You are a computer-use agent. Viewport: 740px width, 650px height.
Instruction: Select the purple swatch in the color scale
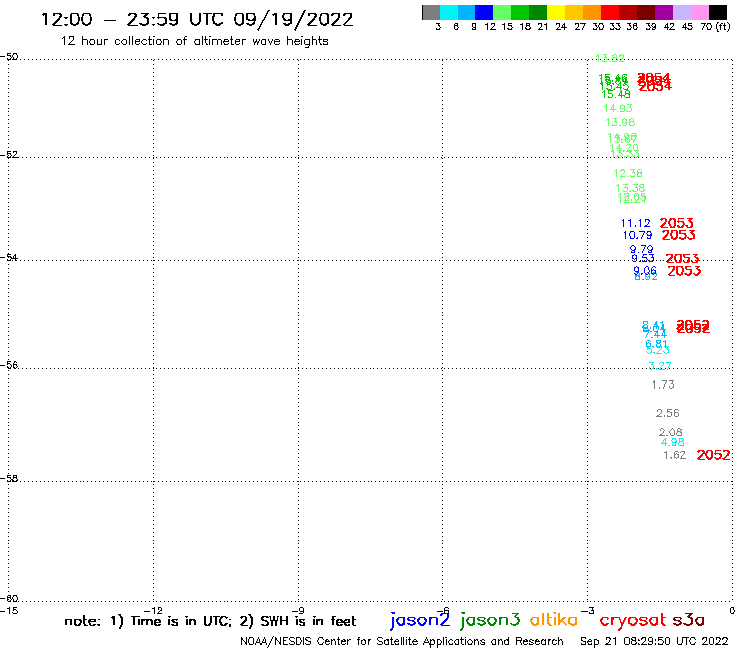(x=664, y=12)
